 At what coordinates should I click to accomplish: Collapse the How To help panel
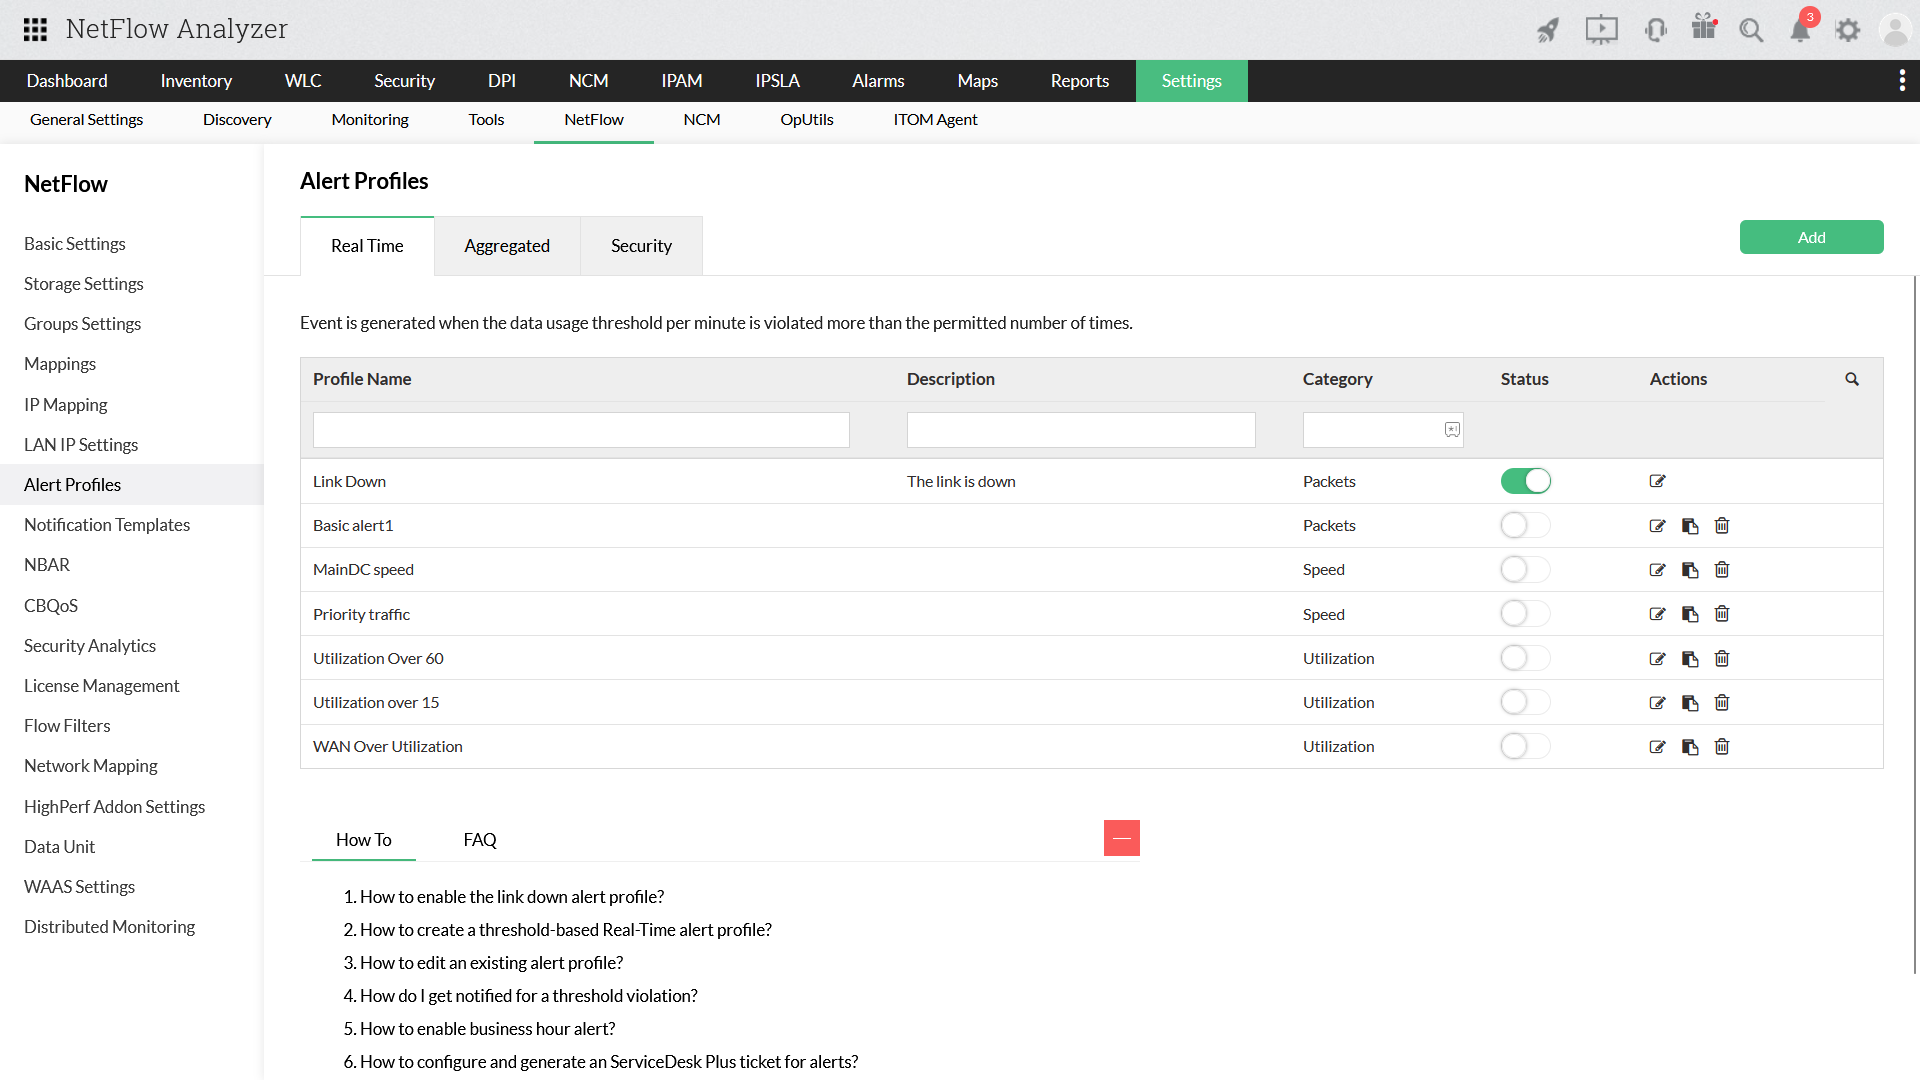1122,838
